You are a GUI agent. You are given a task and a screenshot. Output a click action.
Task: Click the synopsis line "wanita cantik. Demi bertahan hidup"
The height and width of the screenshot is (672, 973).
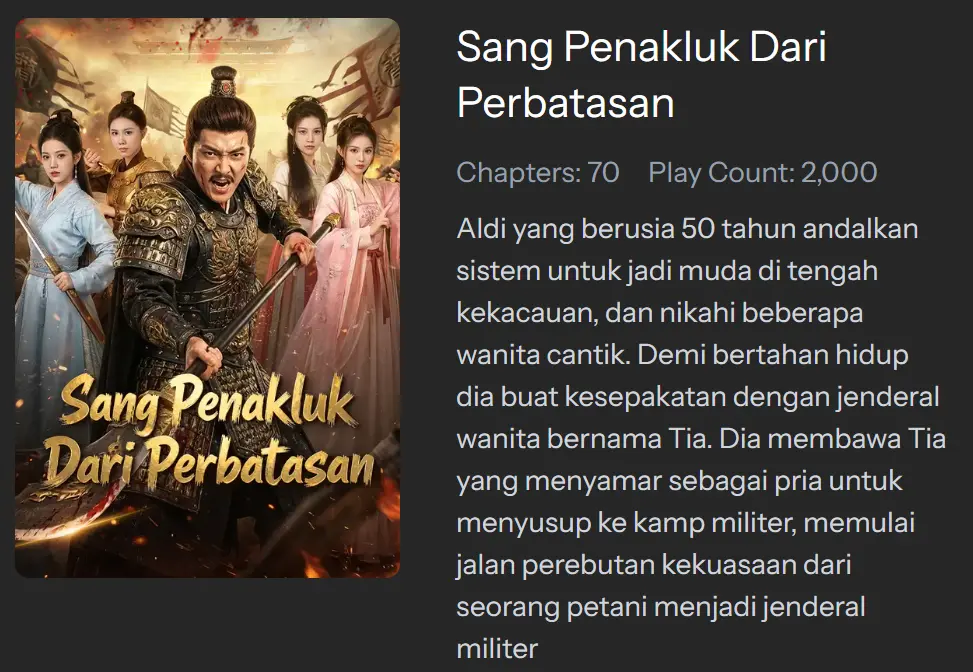[x=683, y=356]
